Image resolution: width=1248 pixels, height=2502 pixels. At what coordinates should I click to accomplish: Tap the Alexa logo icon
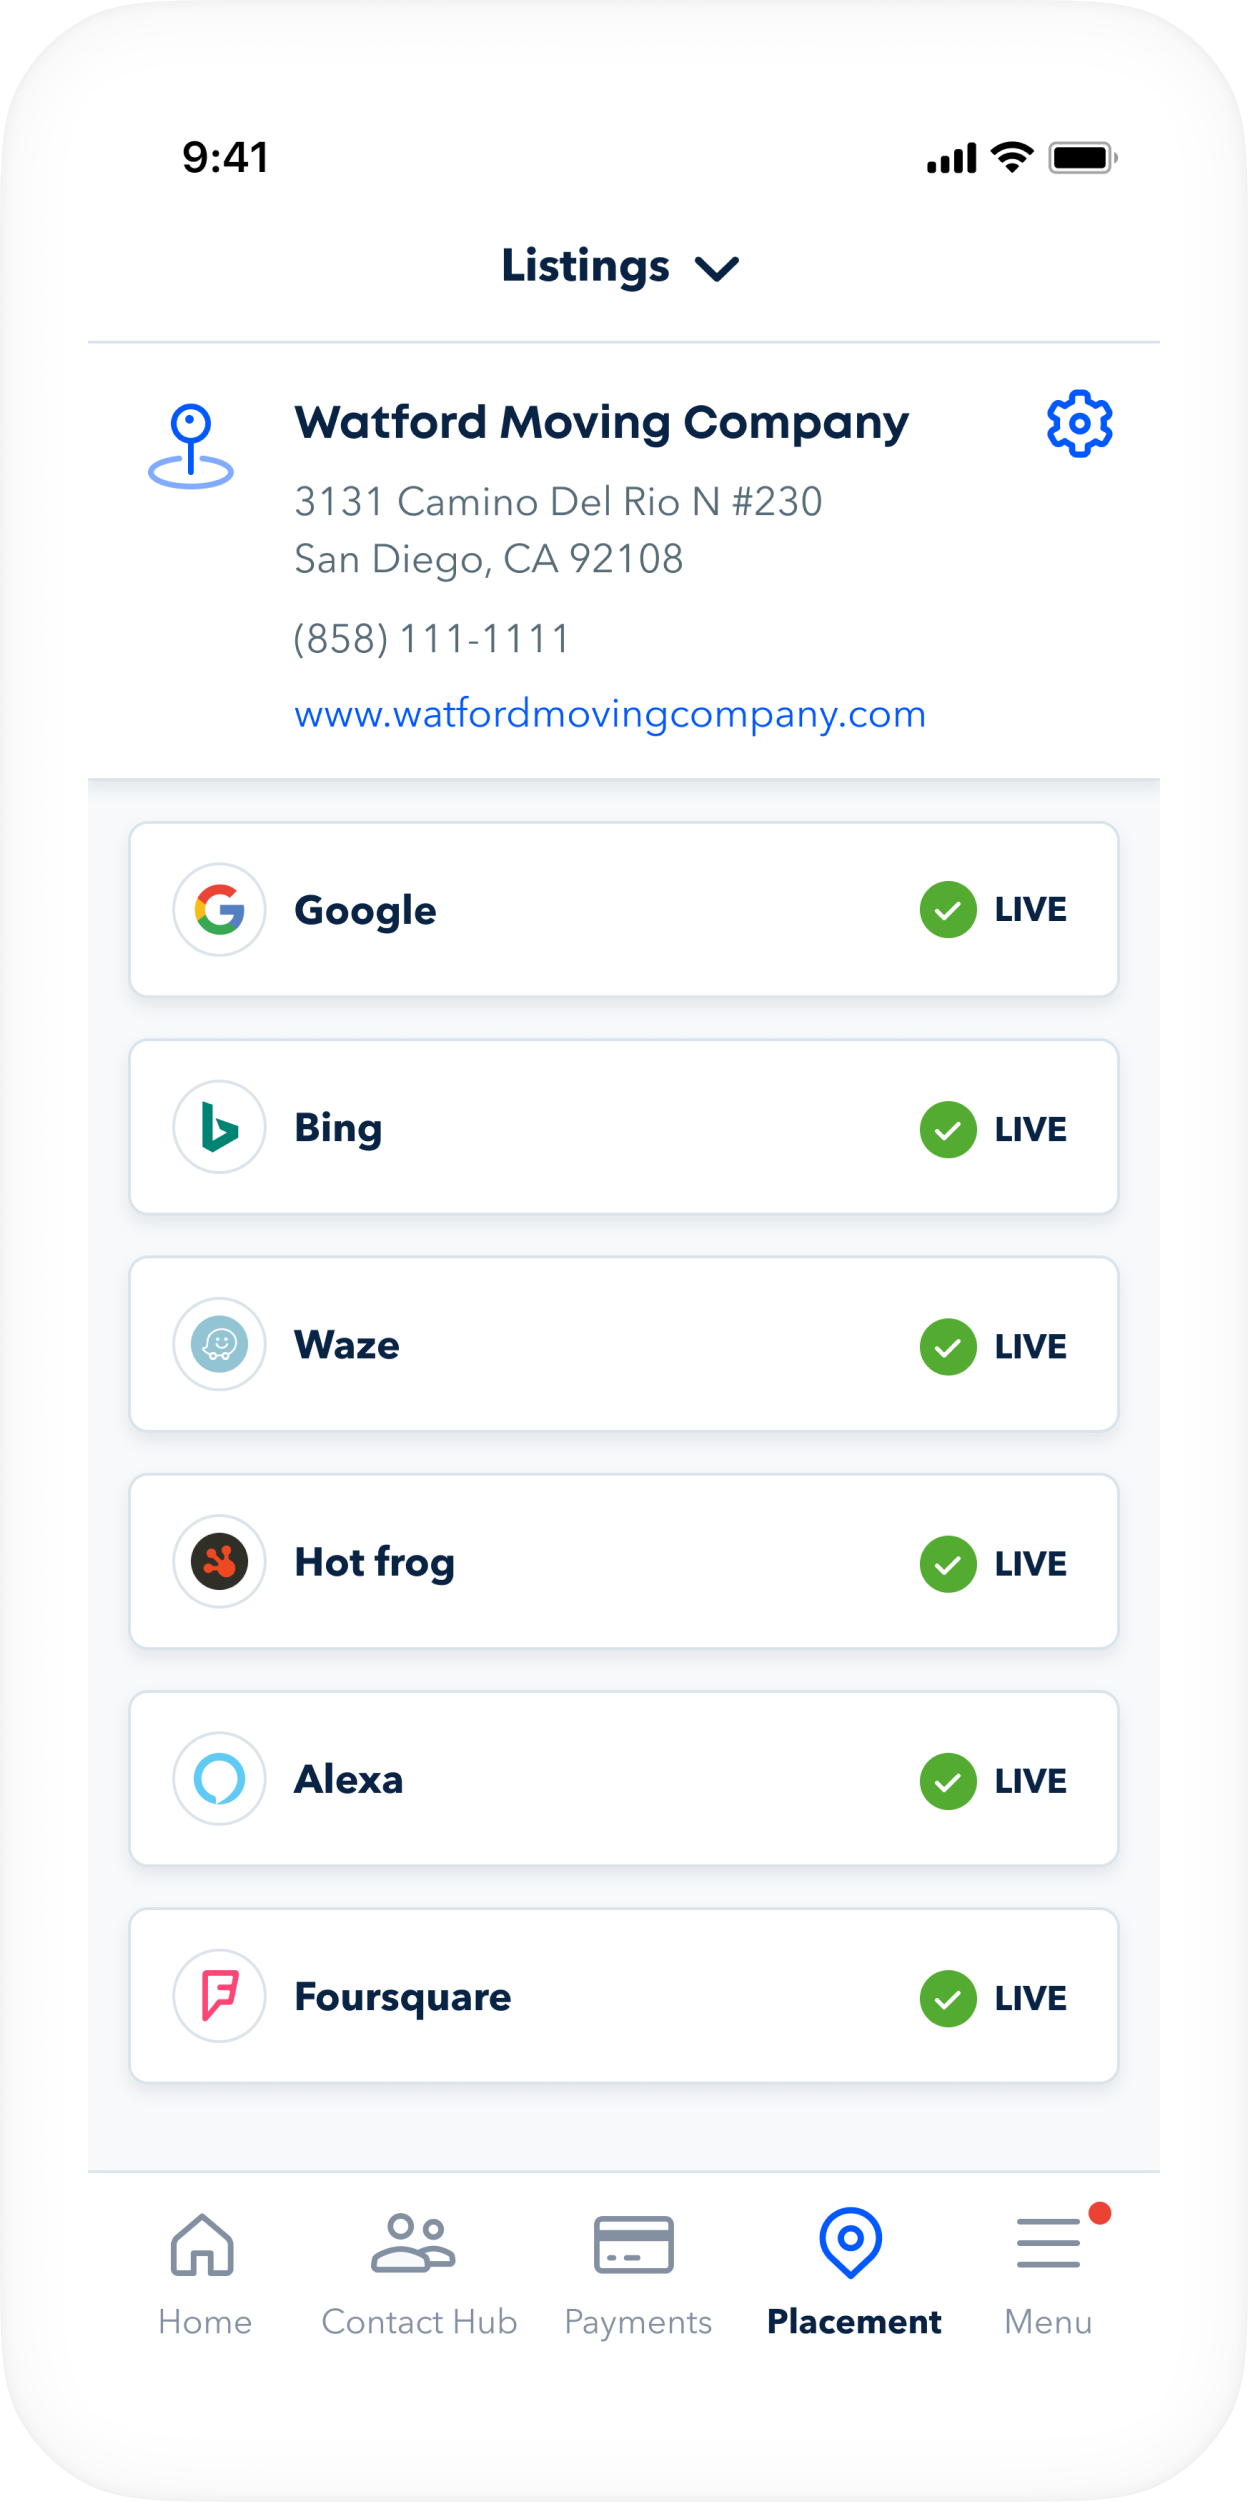[220, 1779]
